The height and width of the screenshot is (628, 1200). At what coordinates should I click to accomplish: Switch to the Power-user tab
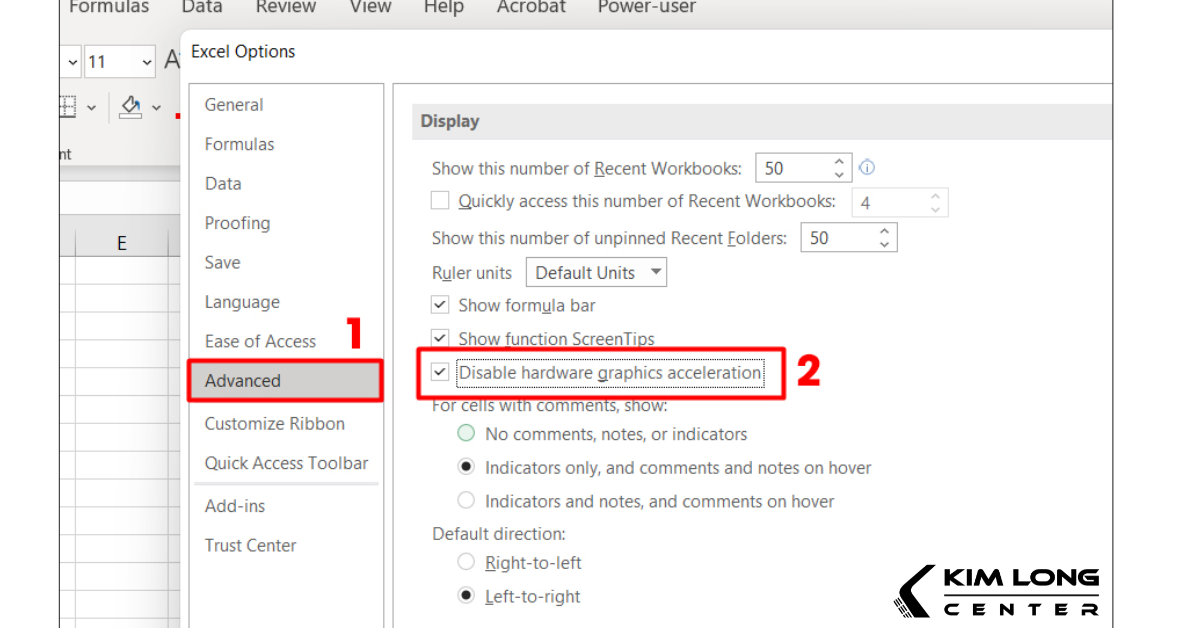point(645,8)
